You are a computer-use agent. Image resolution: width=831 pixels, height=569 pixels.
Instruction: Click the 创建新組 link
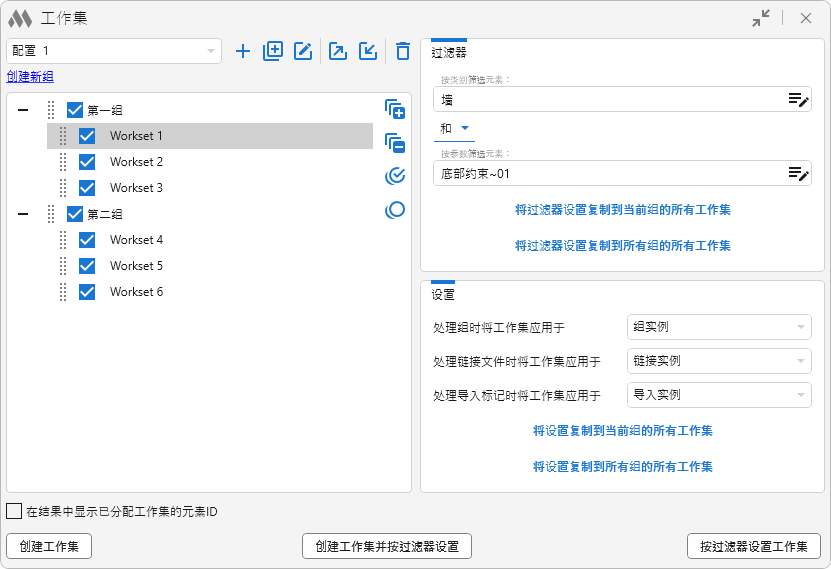(x=30, y=77)
